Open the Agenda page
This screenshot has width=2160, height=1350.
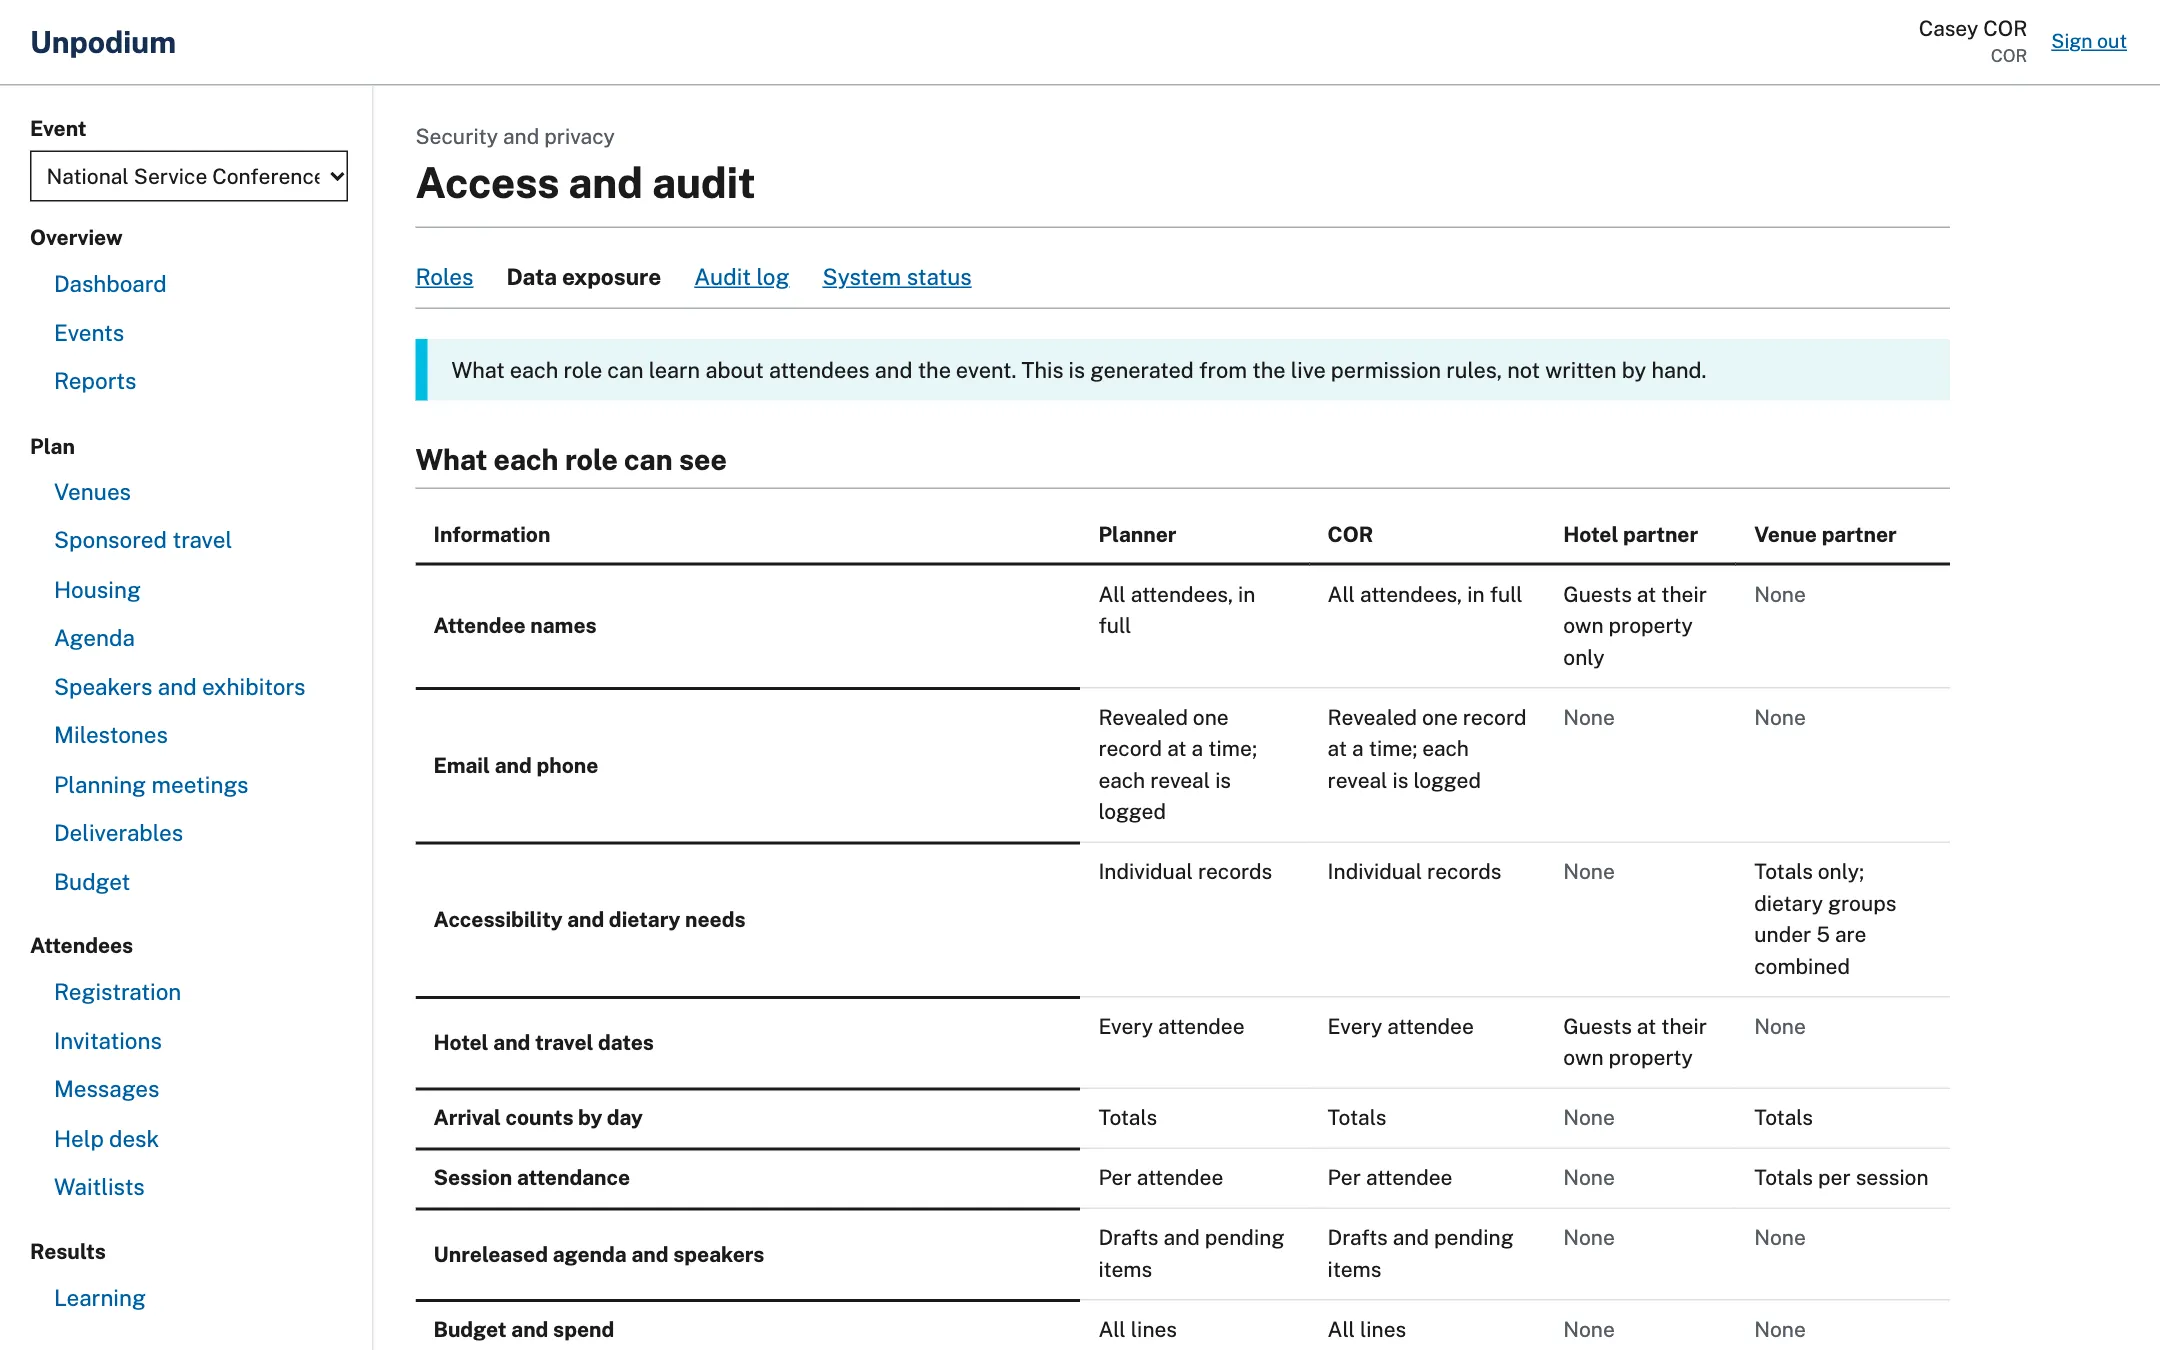pyautogui.click(x=94, y=638)
